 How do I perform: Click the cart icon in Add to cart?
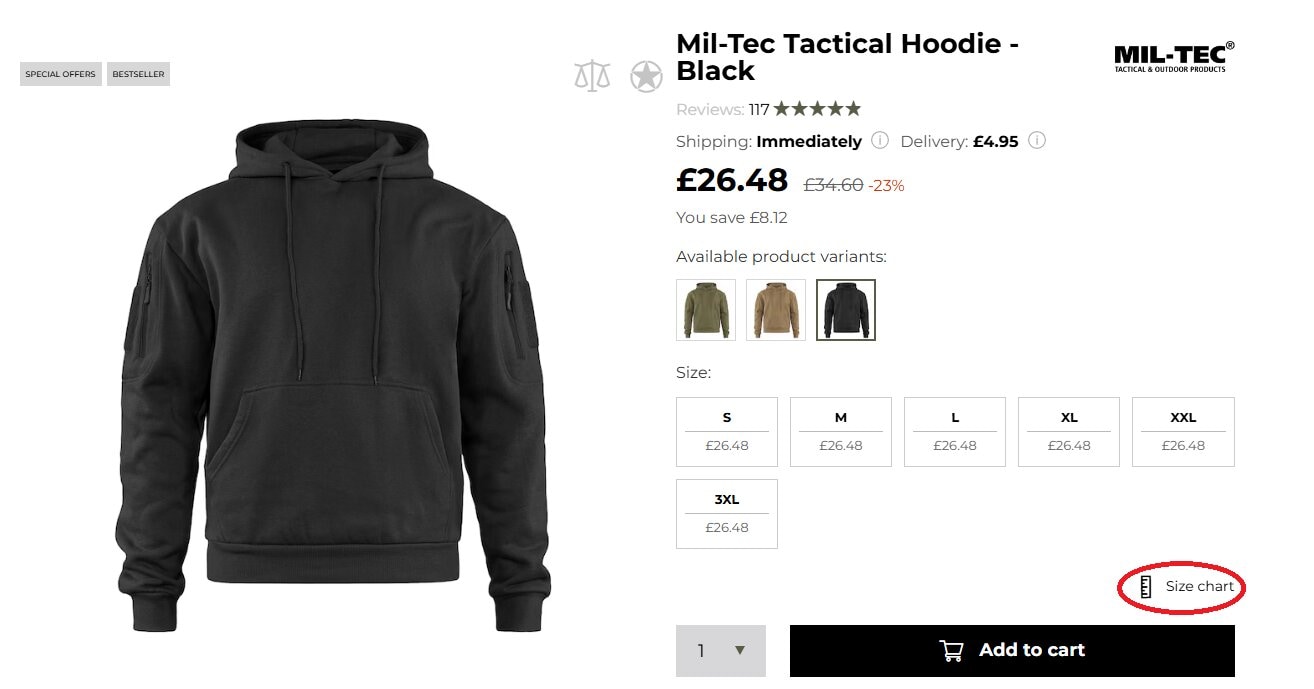pos(950,649)
